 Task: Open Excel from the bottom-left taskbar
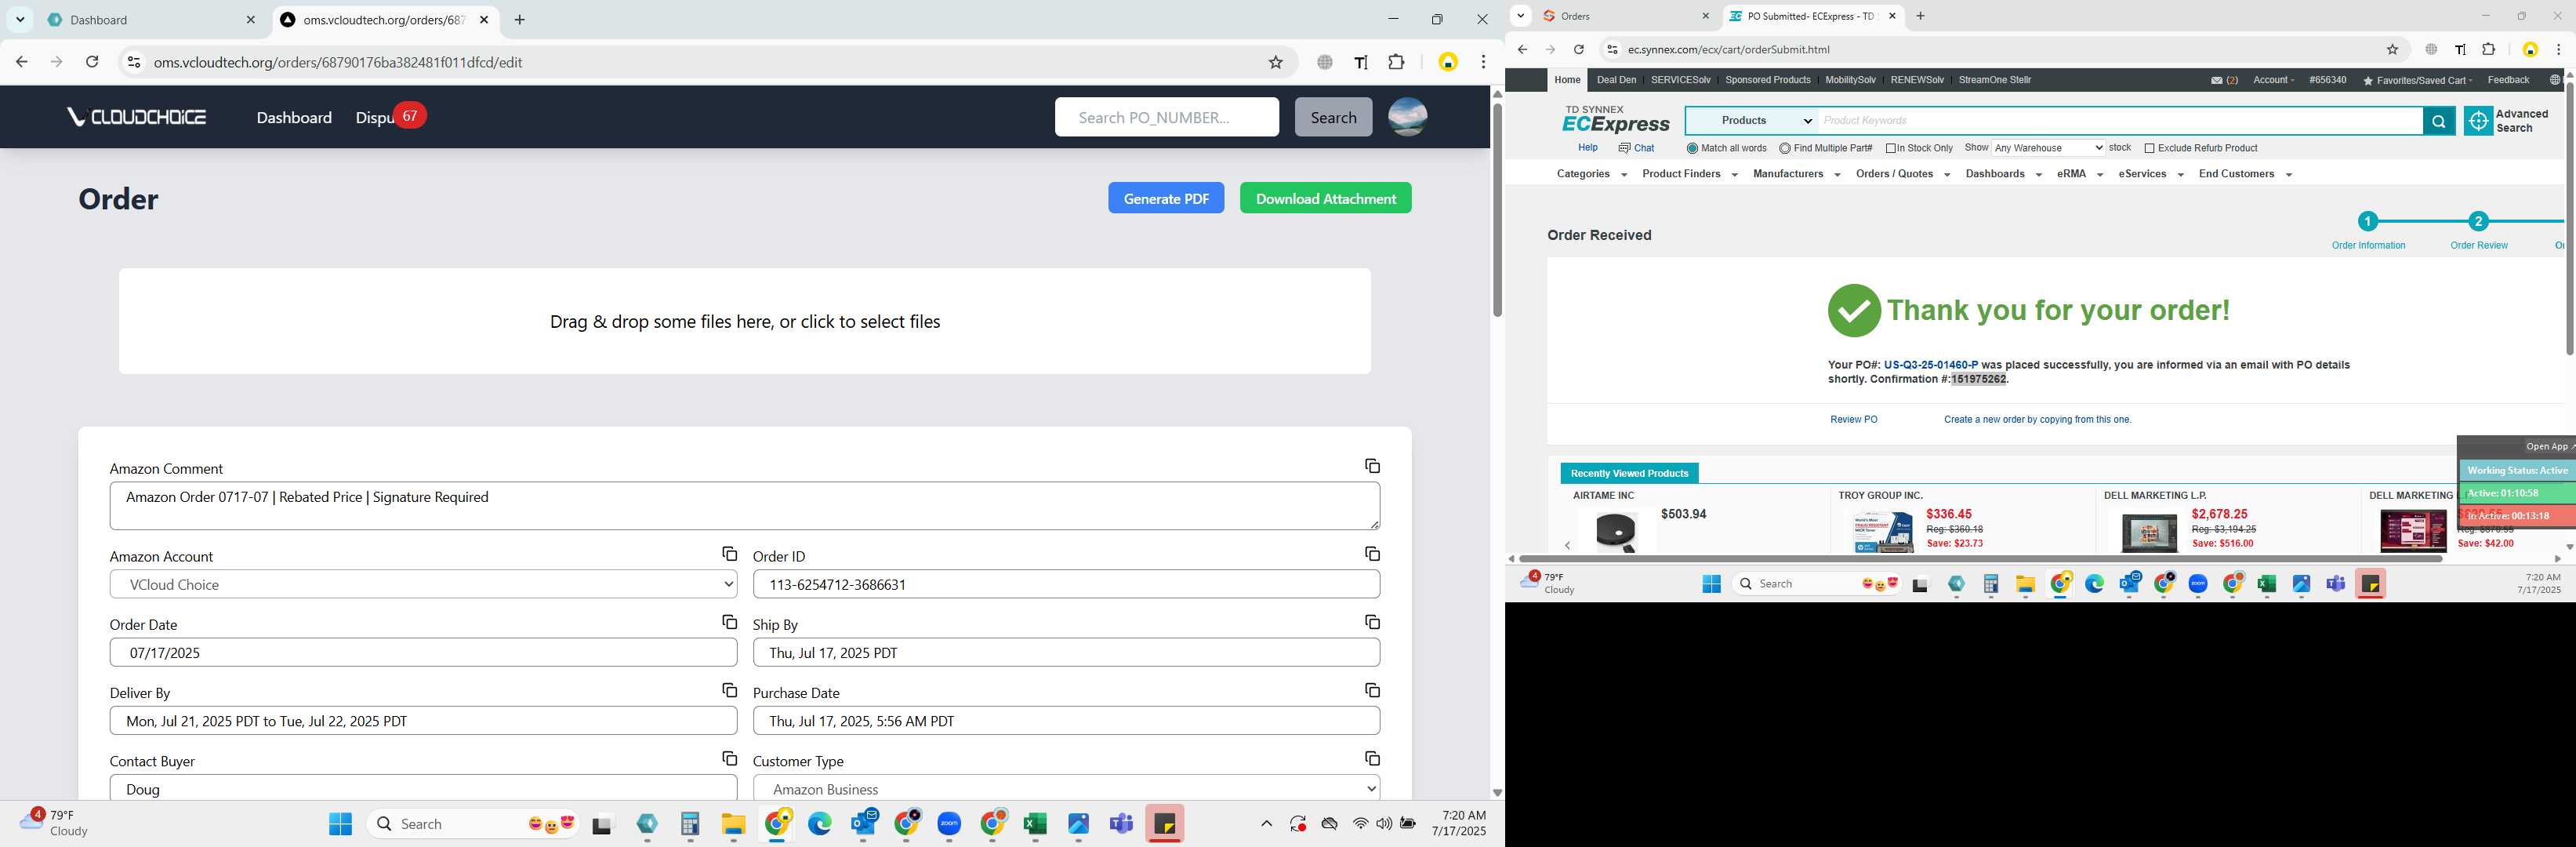[x=1035, y=824]
